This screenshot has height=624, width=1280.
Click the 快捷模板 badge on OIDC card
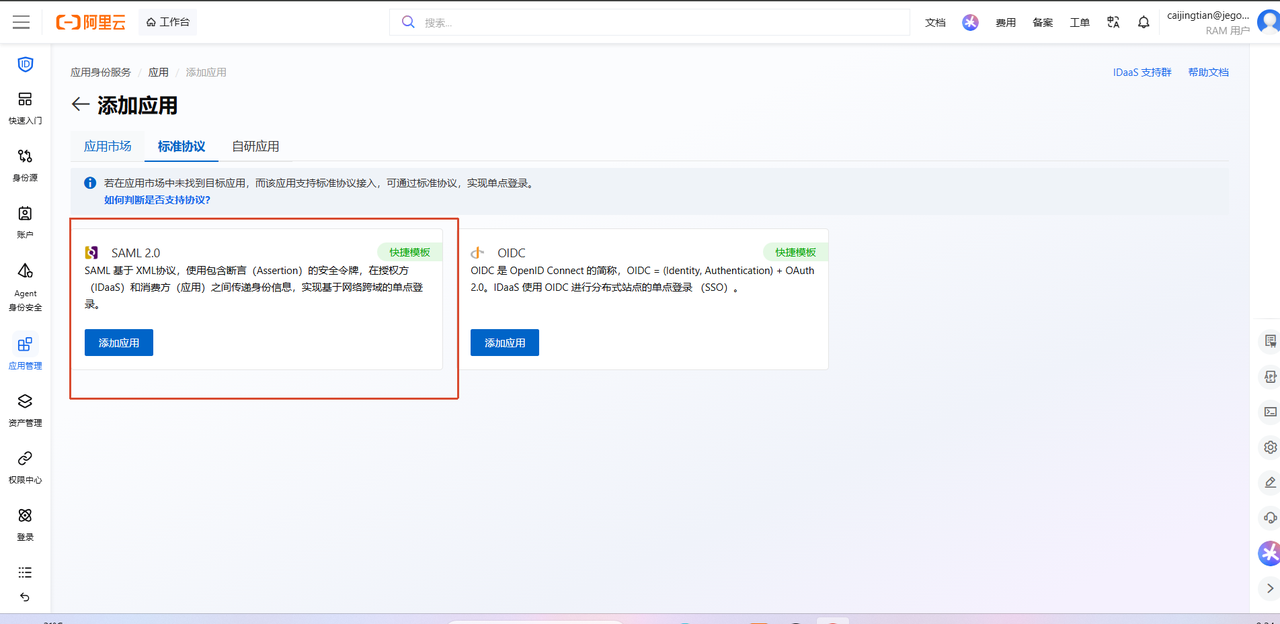tap(795, 252)
